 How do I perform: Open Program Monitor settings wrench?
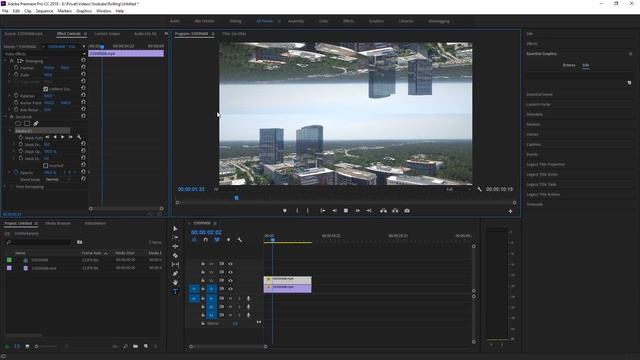[x=479, y=189]
